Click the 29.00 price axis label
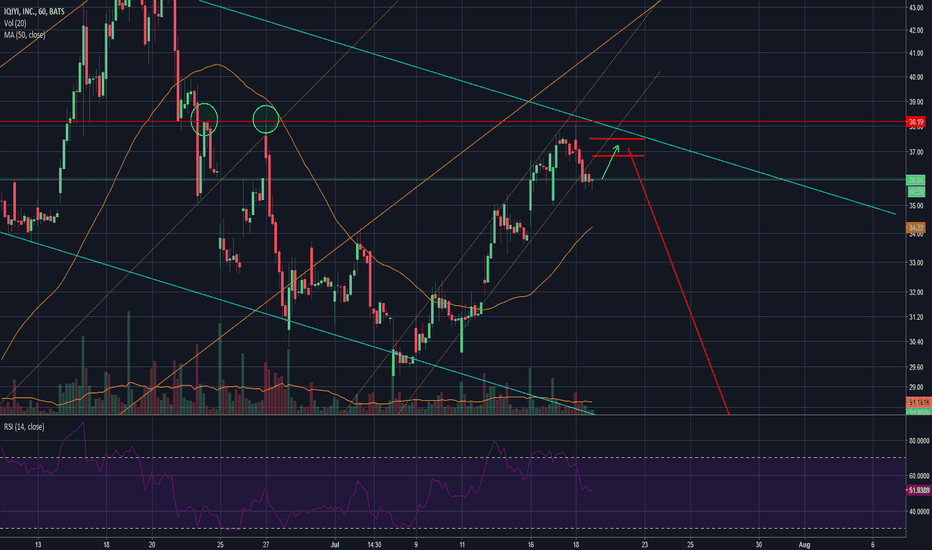932x550 pixels. (915, 388)
